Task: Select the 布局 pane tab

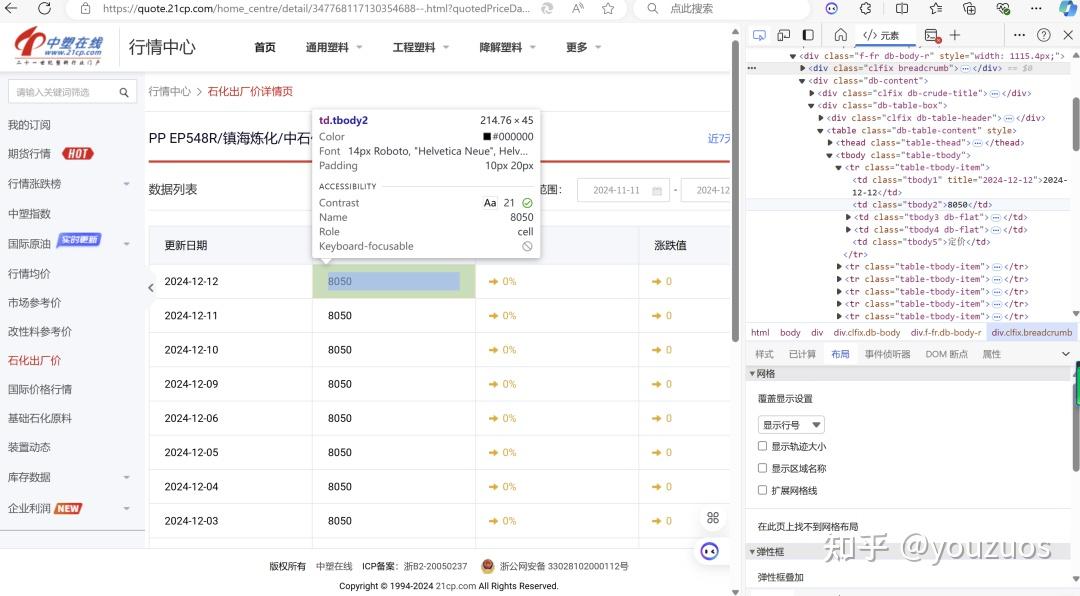Action: coord(840,354)
